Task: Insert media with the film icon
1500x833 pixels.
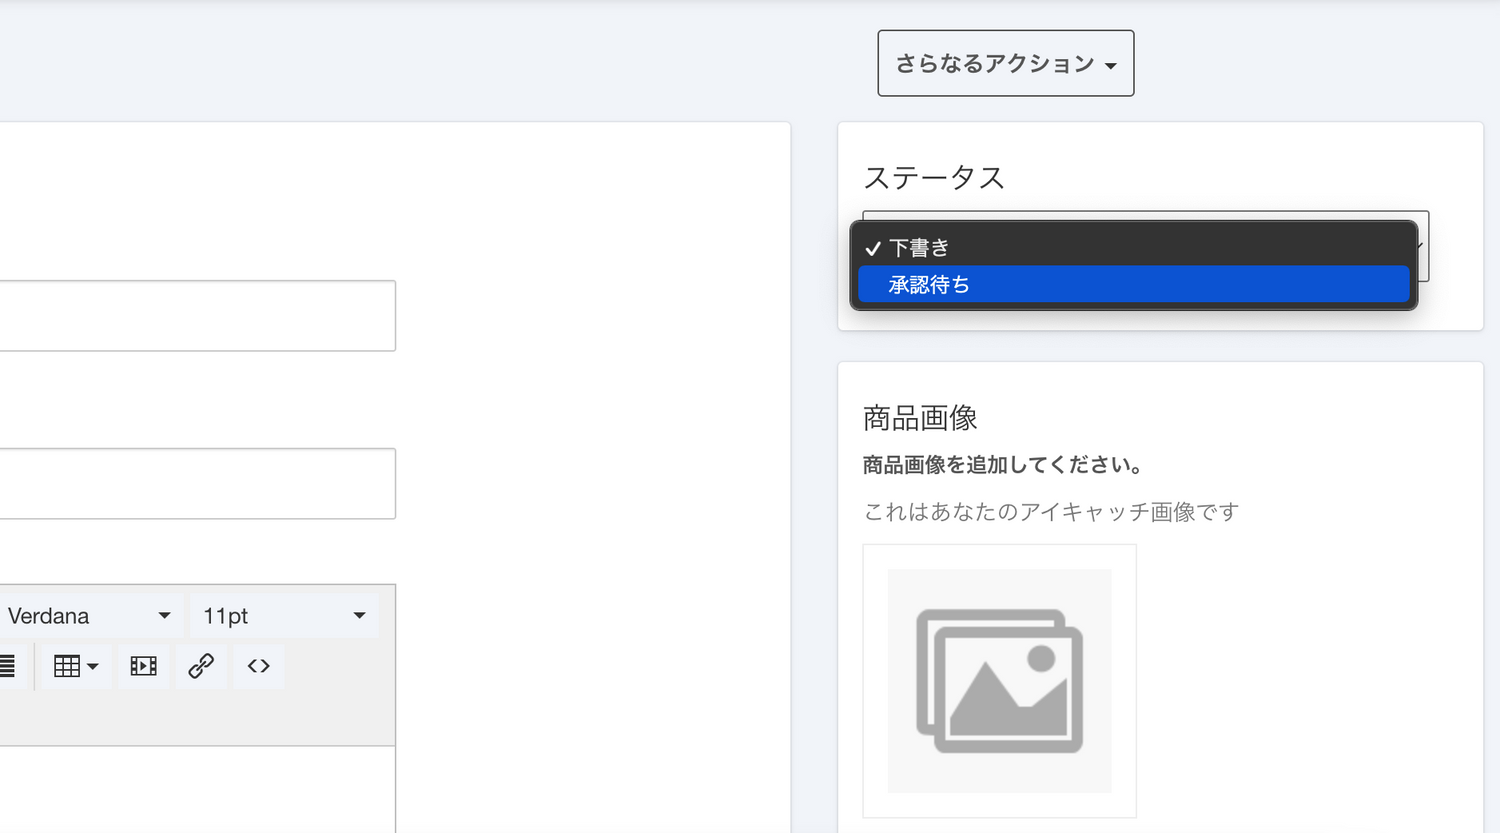Action: 144,666
